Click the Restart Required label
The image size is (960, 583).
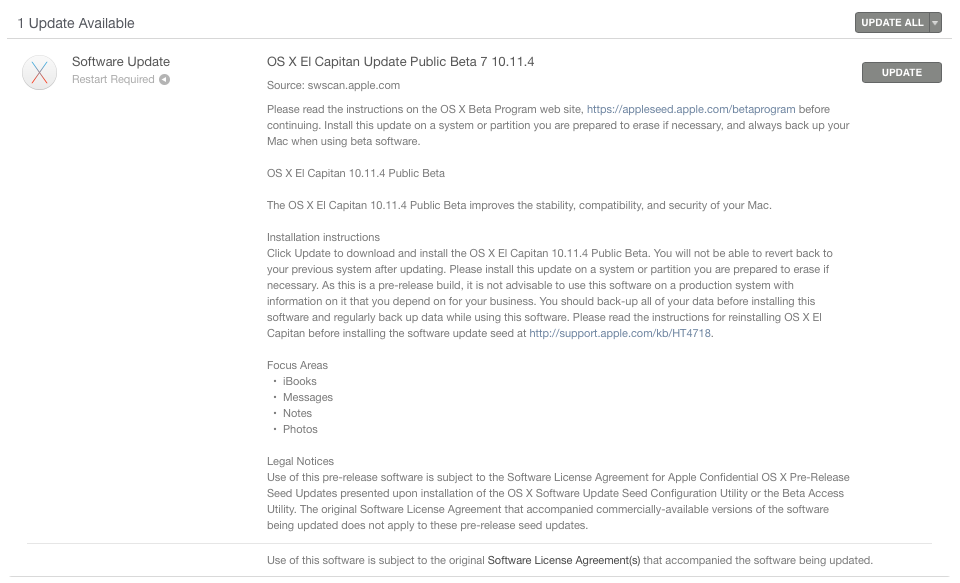tap(113, 80)
